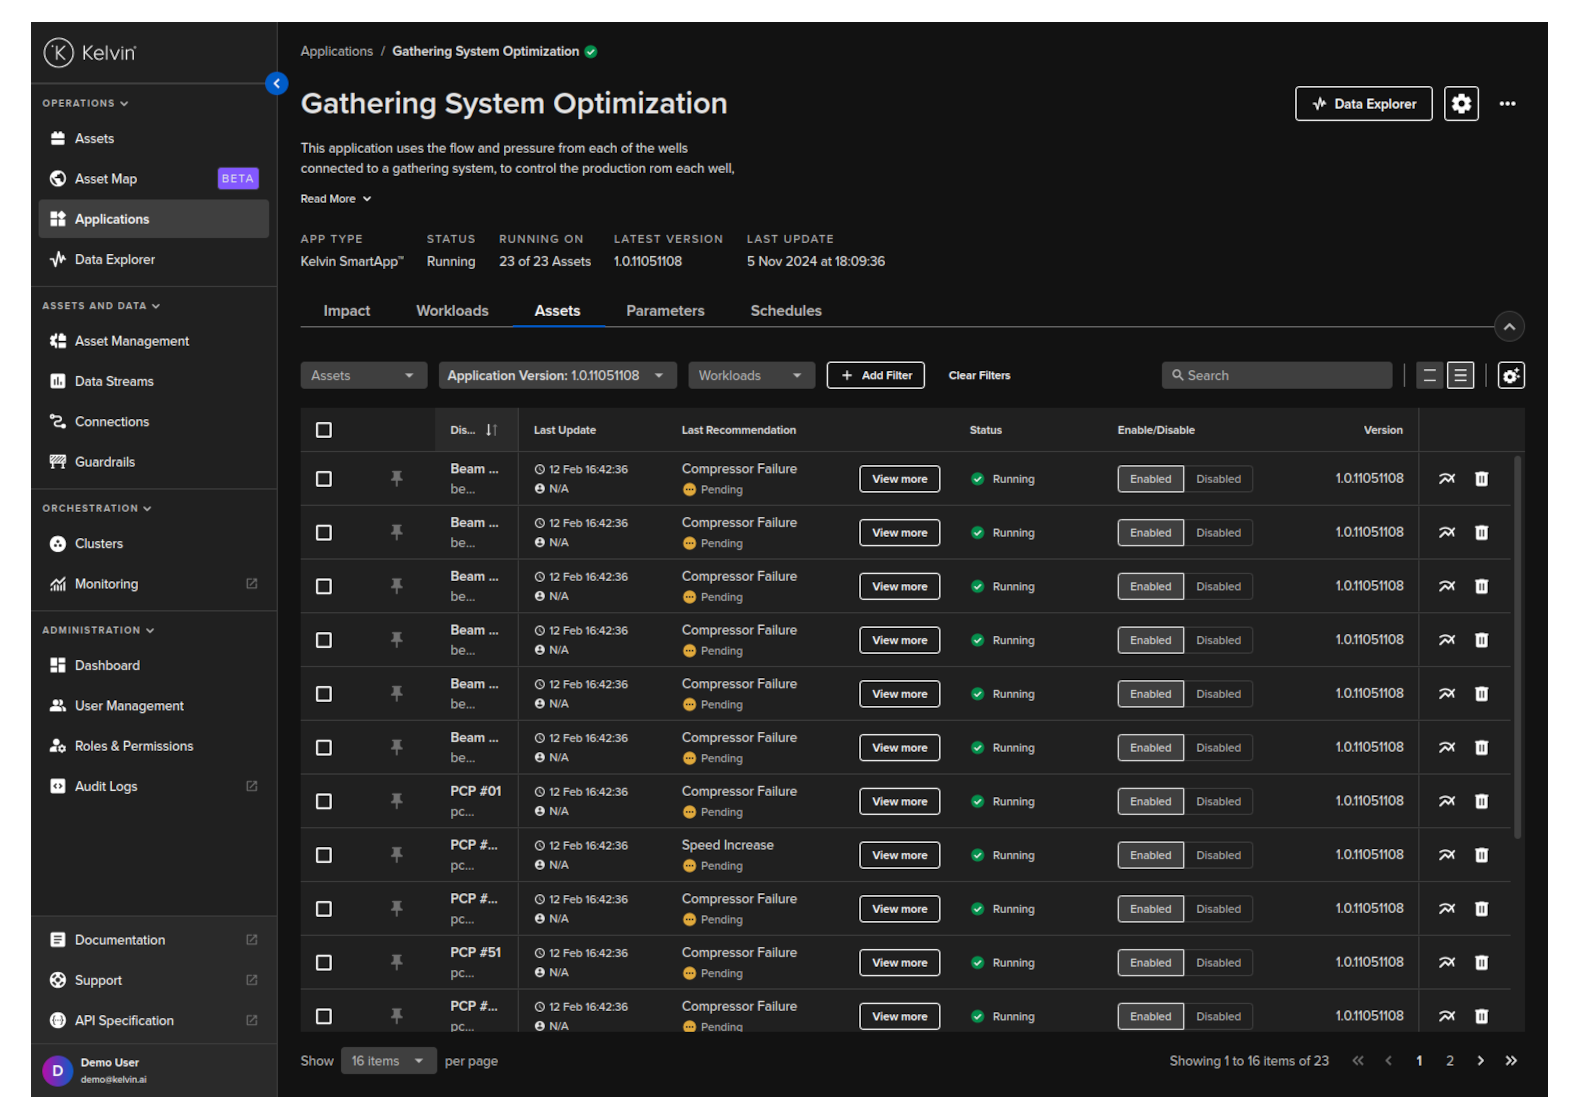Open the 16 items per page dropdown

(387, 1061)
